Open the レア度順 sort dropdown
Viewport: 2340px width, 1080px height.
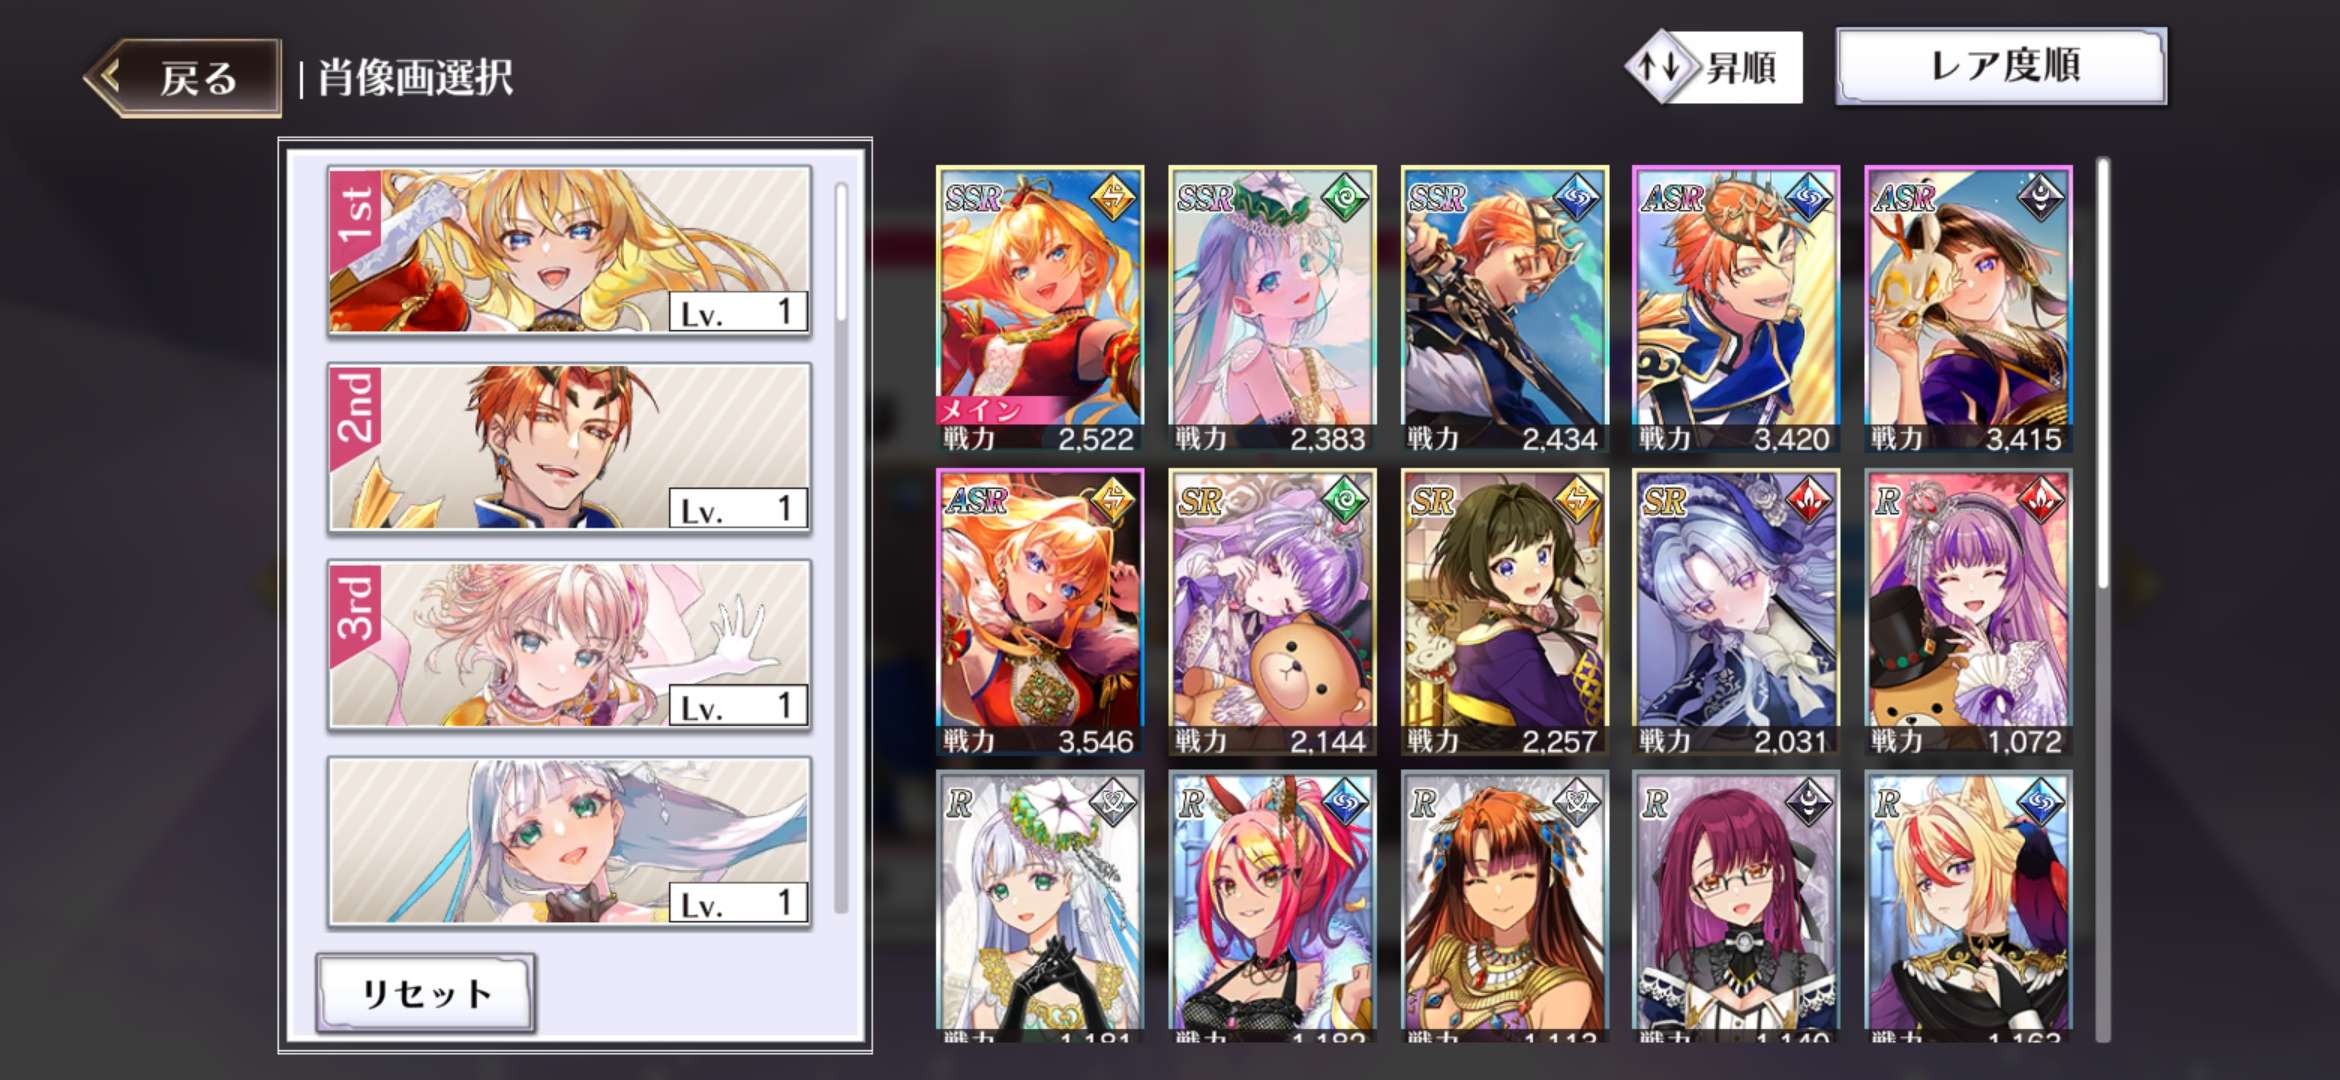[x=2002, y=66]
